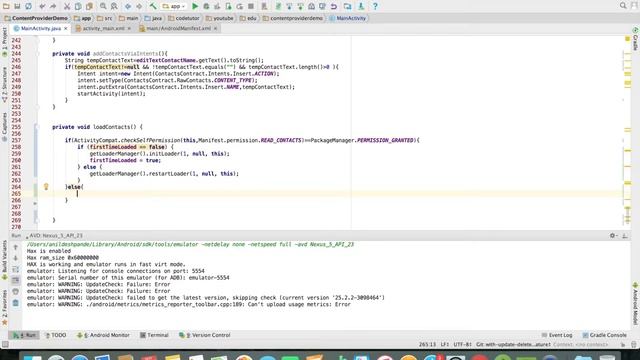Viewport: 640px width, 360px height.
Task: Click the Save All toolbar icon
Action: pyautogui.click(x=17, y=6)
